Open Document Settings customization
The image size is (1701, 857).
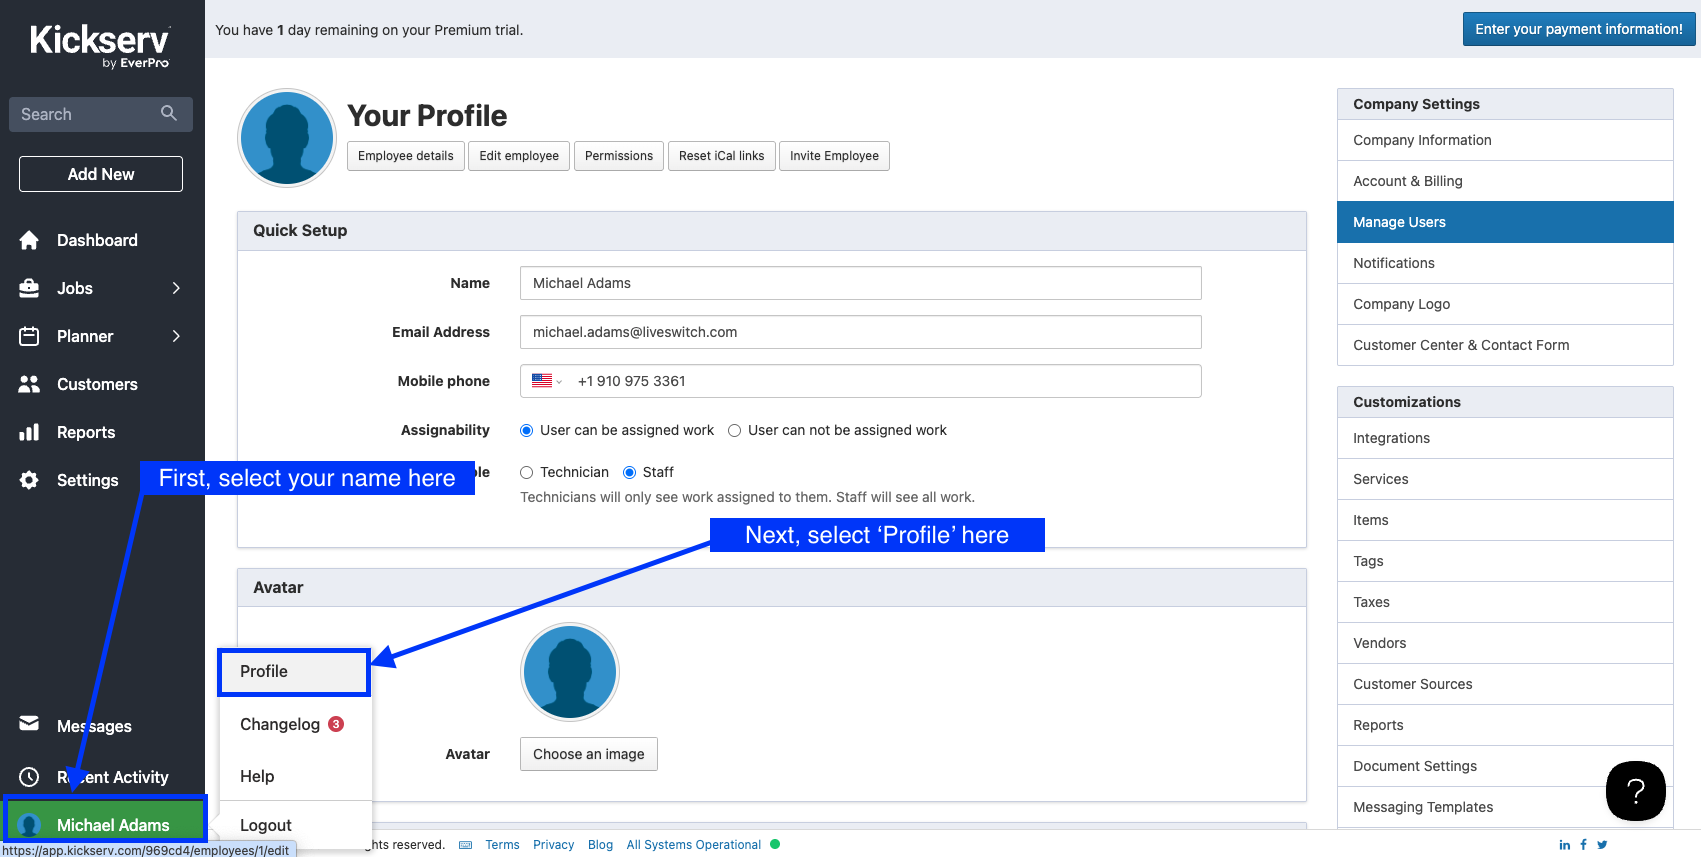pyautogui.click(x=1505, y=766)
